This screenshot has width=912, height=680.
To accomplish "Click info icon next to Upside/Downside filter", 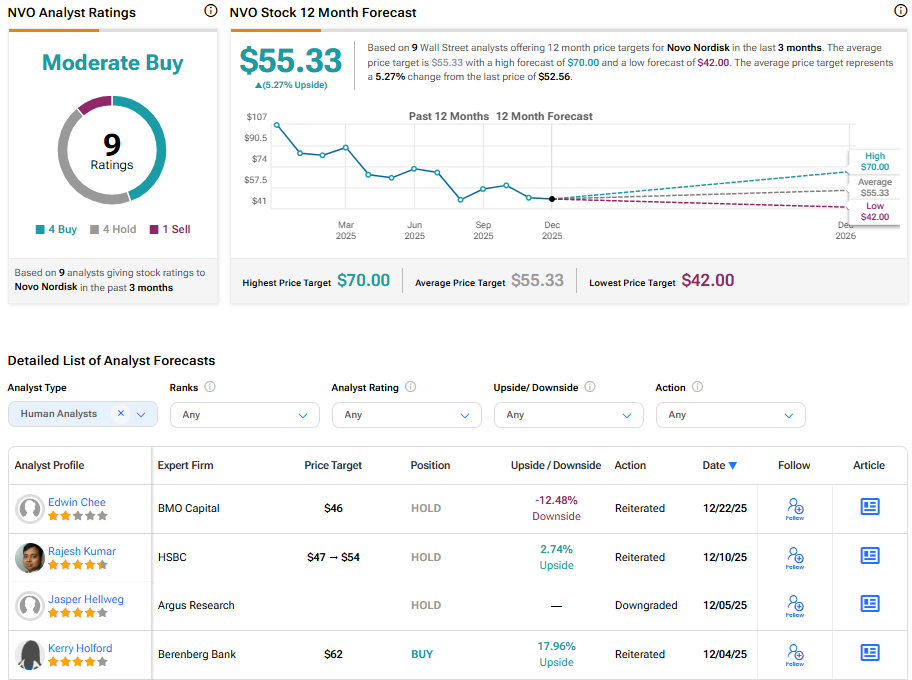I will [x=590, y=387].
